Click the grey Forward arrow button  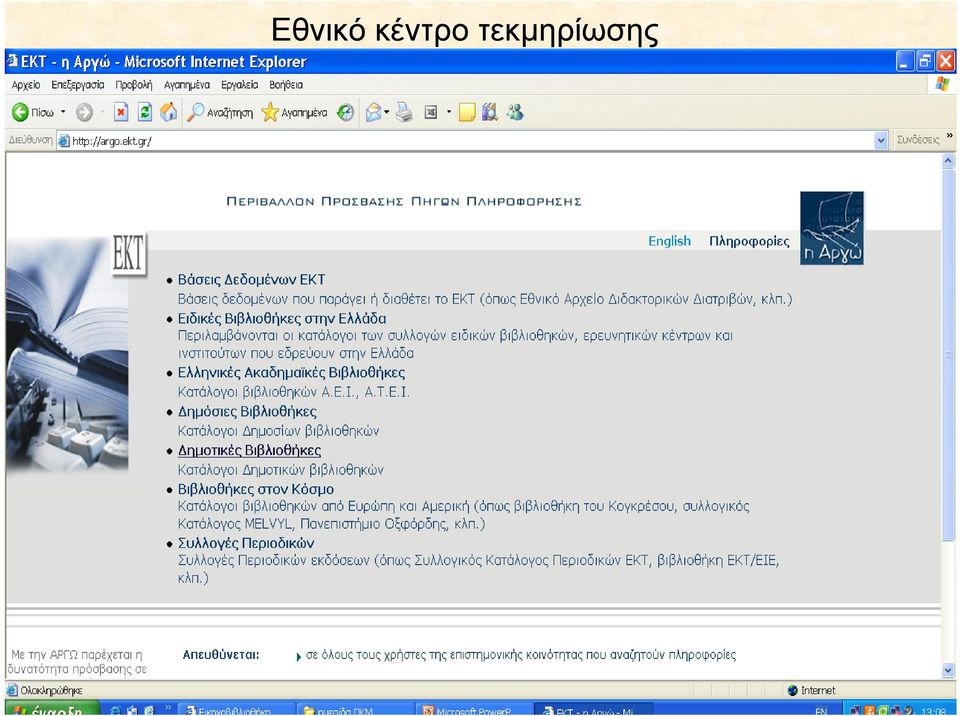coord(84,112)
